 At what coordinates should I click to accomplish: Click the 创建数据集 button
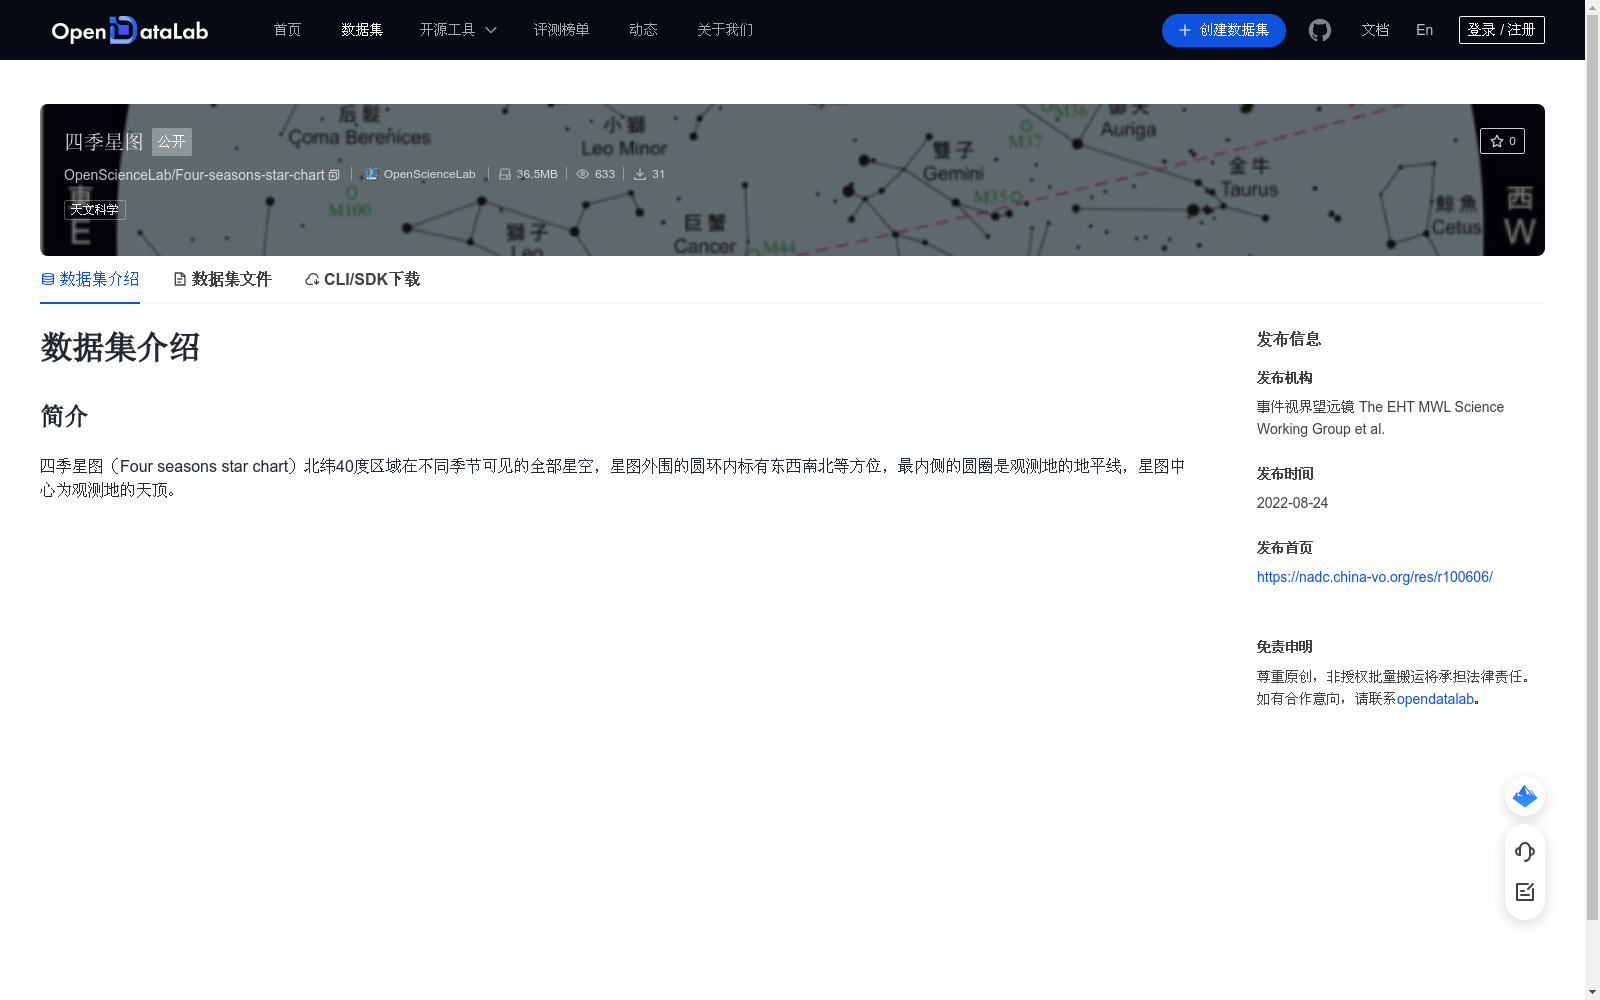click(x=1224, y=30)
